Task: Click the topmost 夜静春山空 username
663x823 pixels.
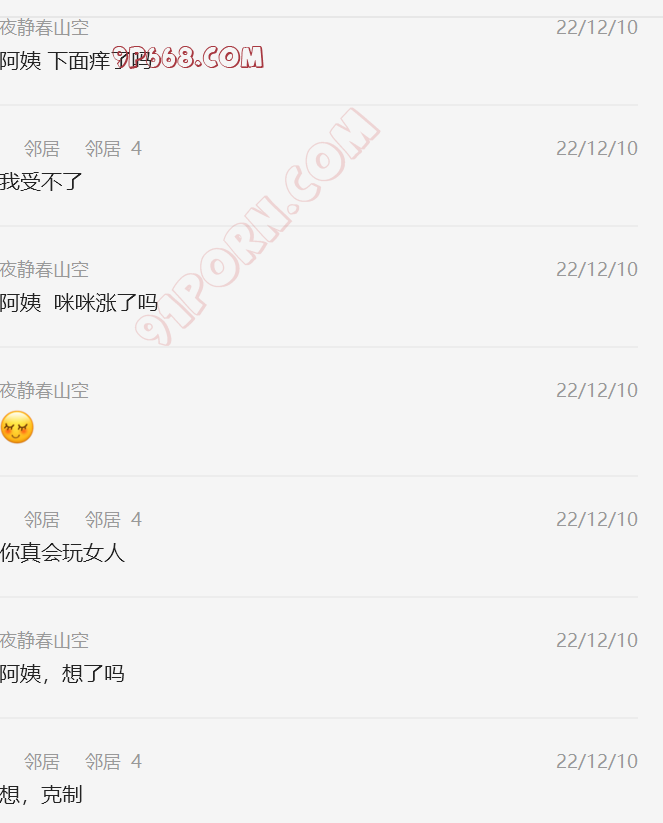Action: pos(45,27)
